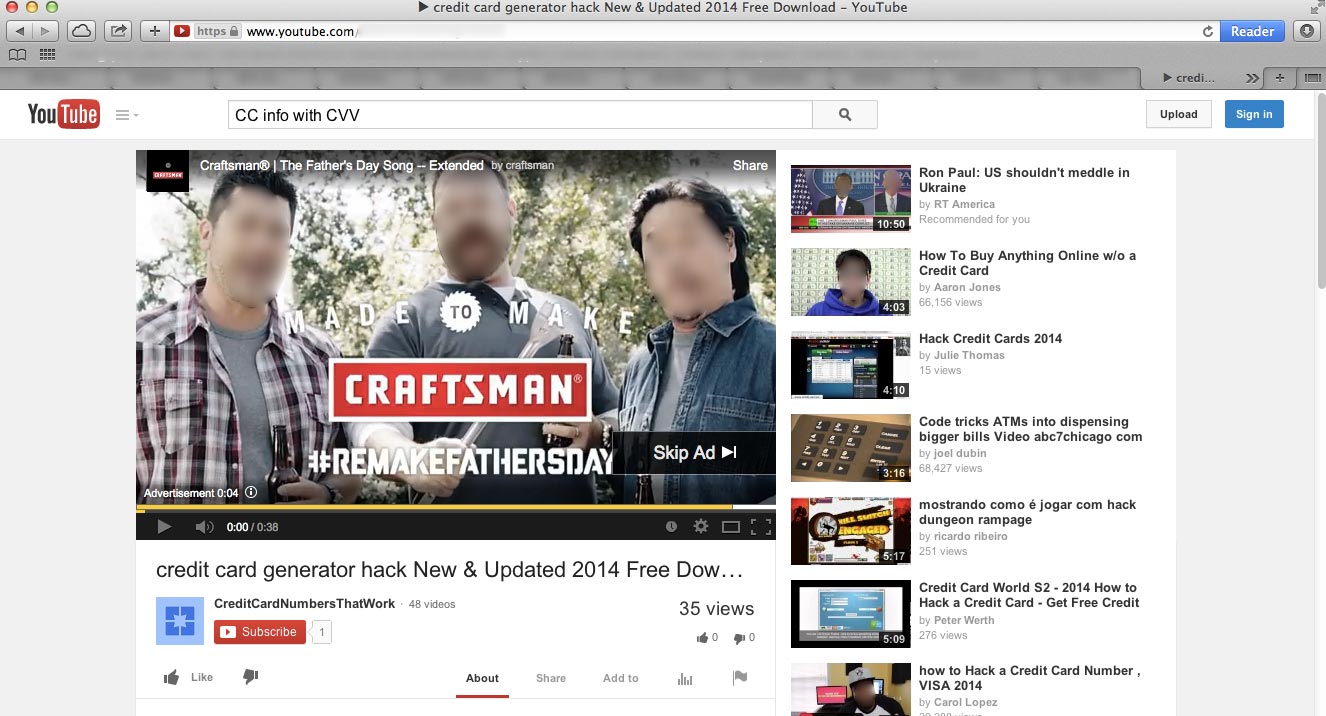Viewport: 1326px width, 716px height.
Task: Enter fullscreen mode in video player
Action: tap(761, 527)
